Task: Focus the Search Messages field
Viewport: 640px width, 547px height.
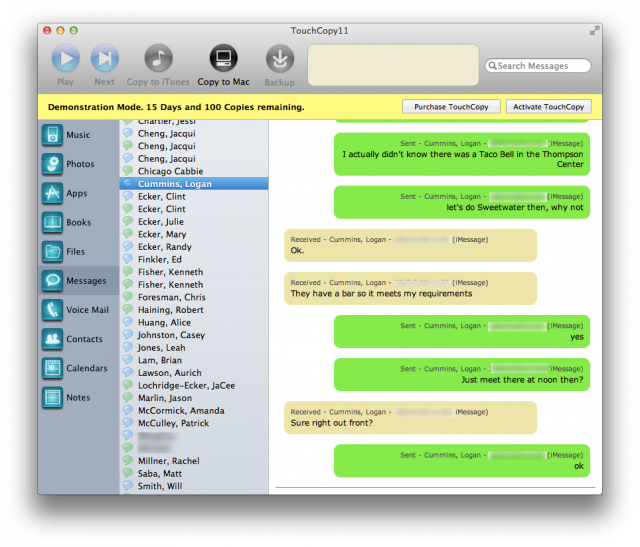Action: tap(538, 66)
